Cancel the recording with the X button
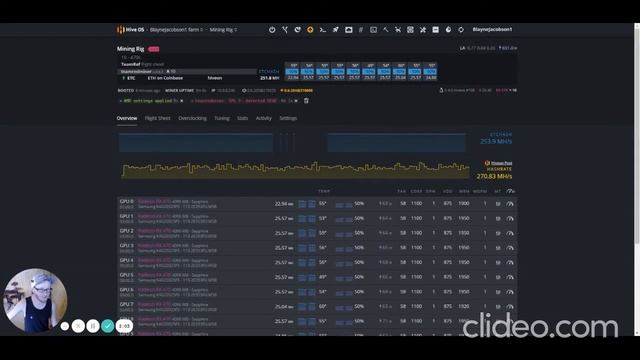640x360 pixels. pyautogui.click(x=78, y=326)
